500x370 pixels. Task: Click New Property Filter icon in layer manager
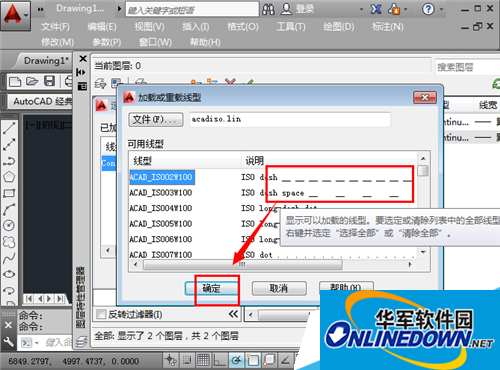100,83
